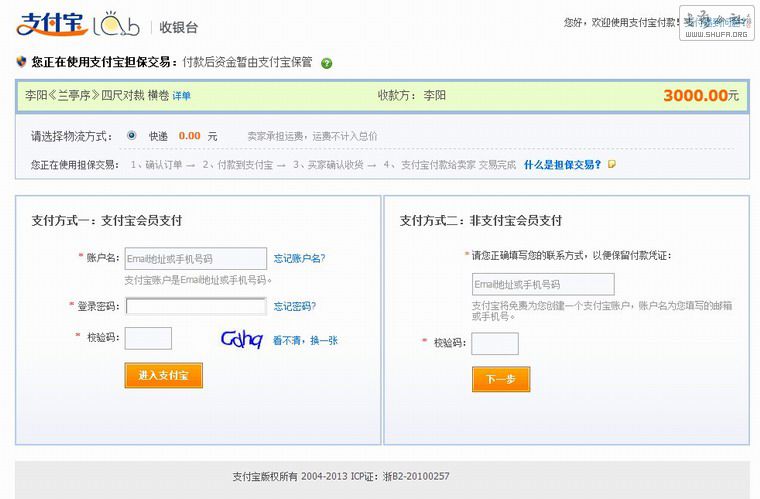760x499 pixels.
Task: Focus the non-member 校验码 field
Action: pos(495,343)
